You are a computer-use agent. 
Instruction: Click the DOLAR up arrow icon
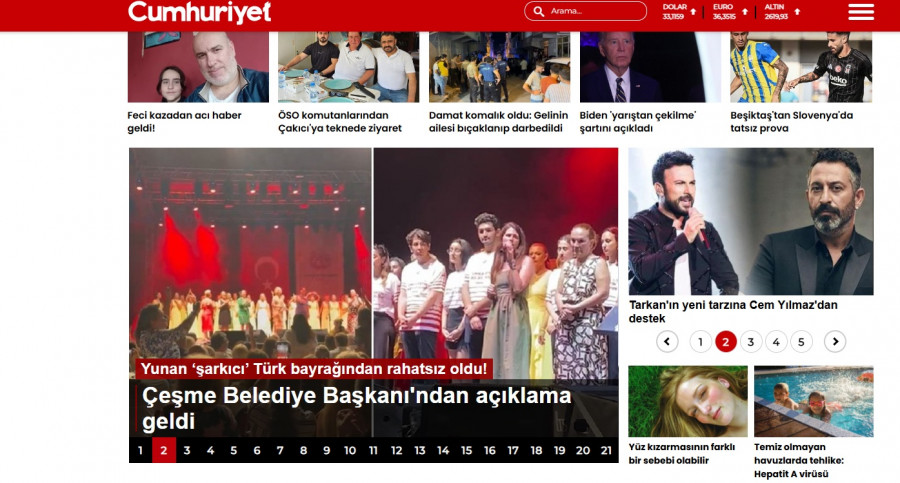click(x=693, y=11)
